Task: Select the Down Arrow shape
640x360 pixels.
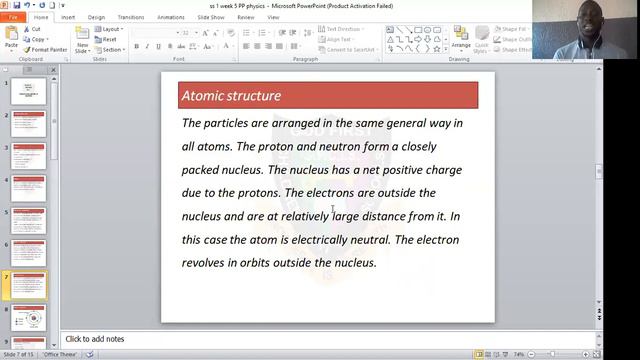Action: click(427, 39)
